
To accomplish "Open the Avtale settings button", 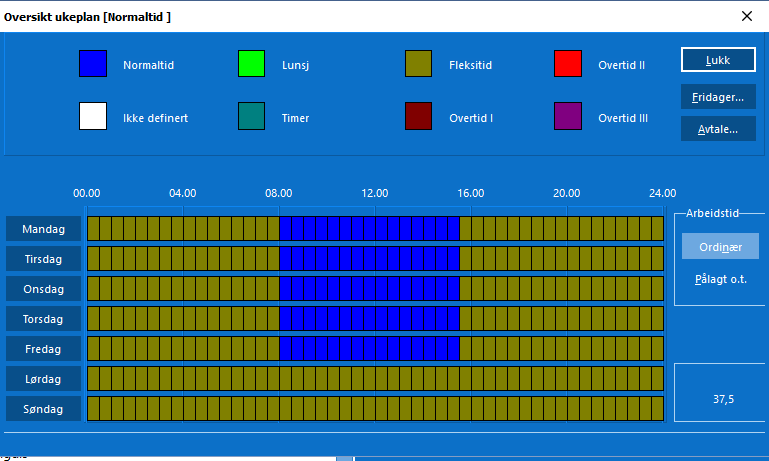I will [x=718, y=129].
